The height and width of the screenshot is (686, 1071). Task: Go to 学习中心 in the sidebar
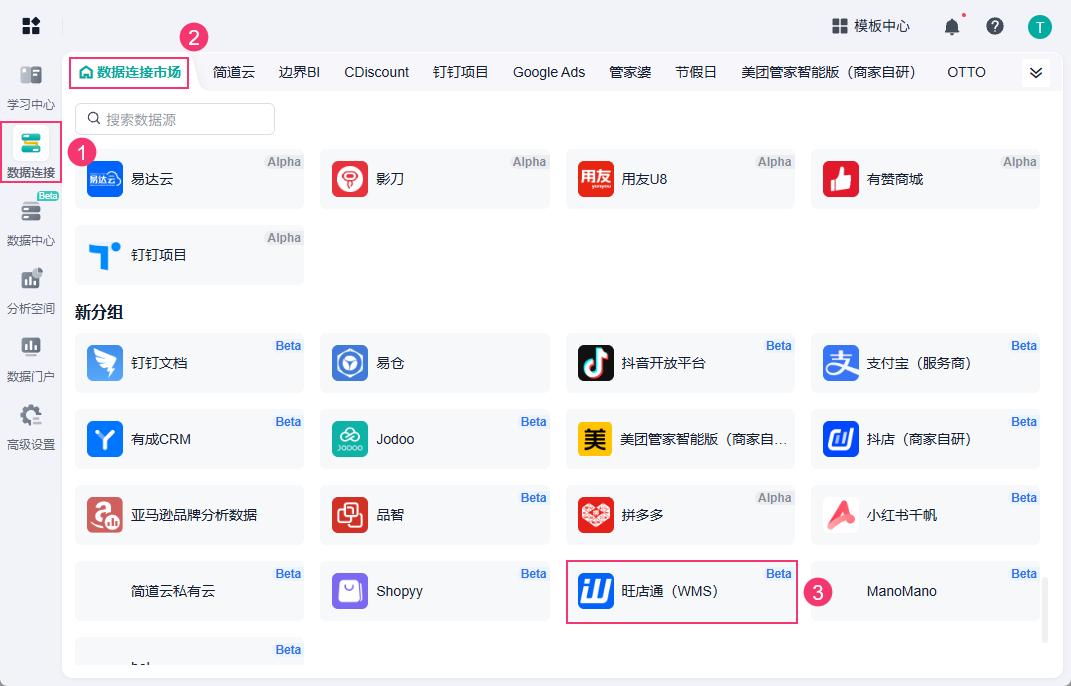pos(31,87)
